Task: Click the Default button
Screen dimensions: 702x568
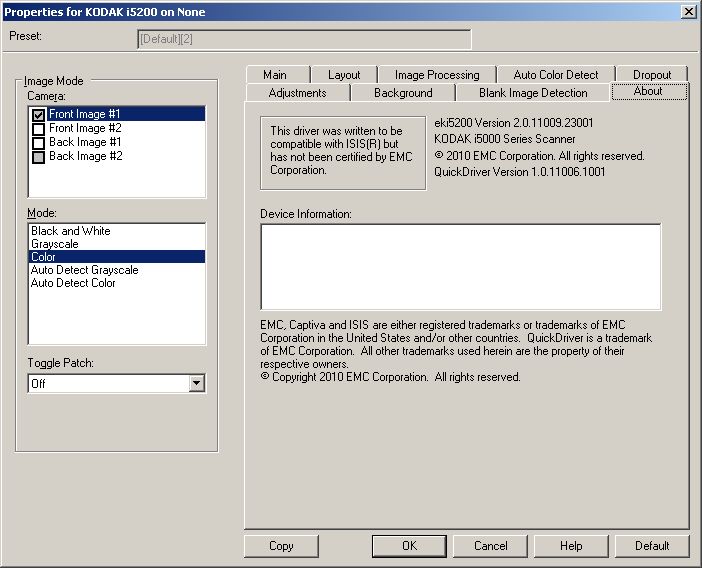Action: tap(652, 546)
